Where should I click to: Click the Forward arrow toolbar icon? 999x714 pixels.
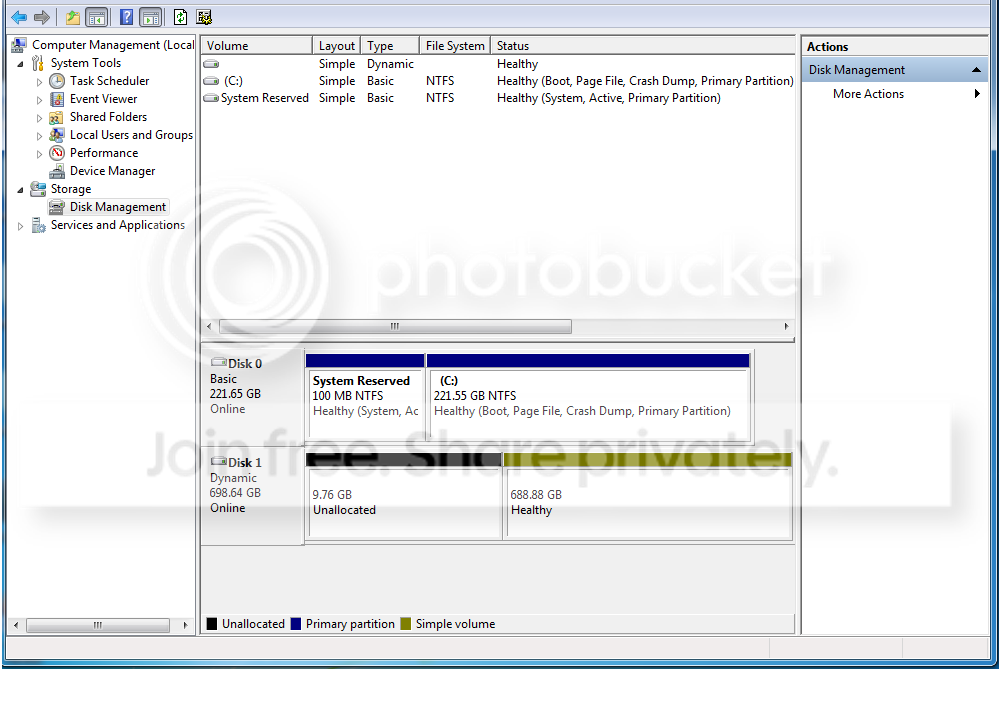[x=42, y=17]
